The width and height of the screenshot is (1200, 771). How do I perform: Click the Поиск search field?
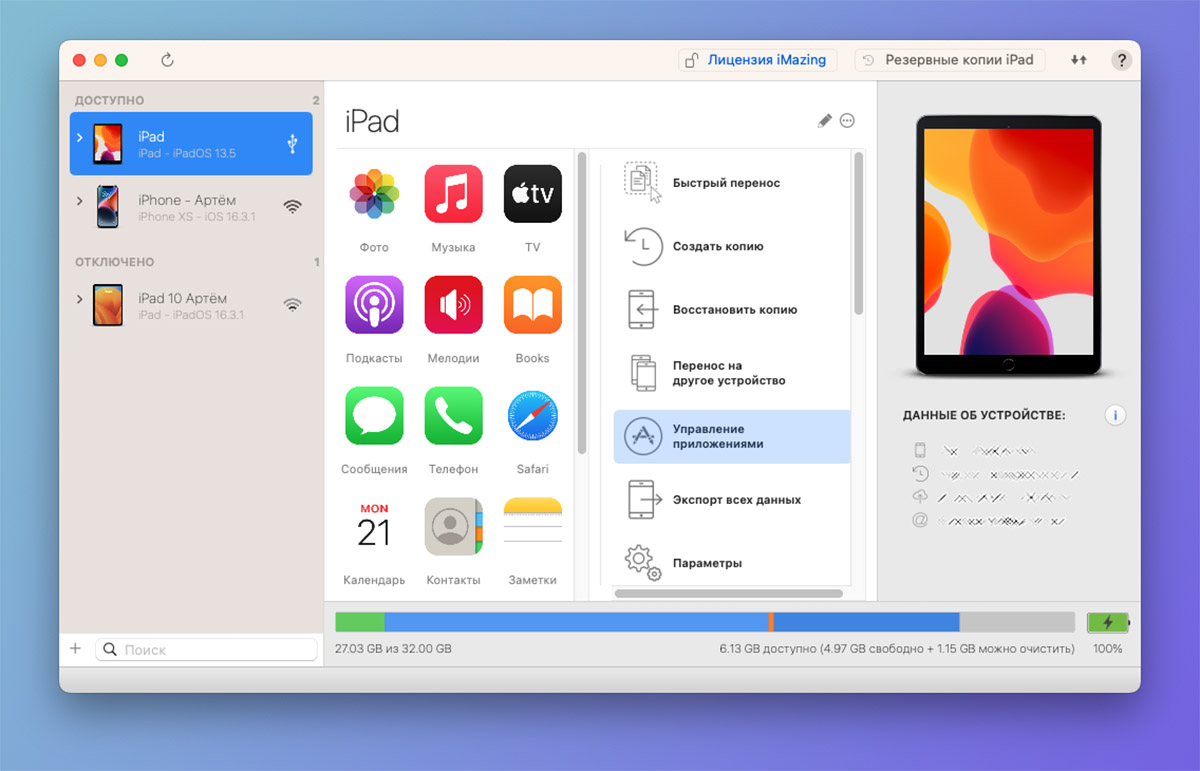click(x=207, y=649)
